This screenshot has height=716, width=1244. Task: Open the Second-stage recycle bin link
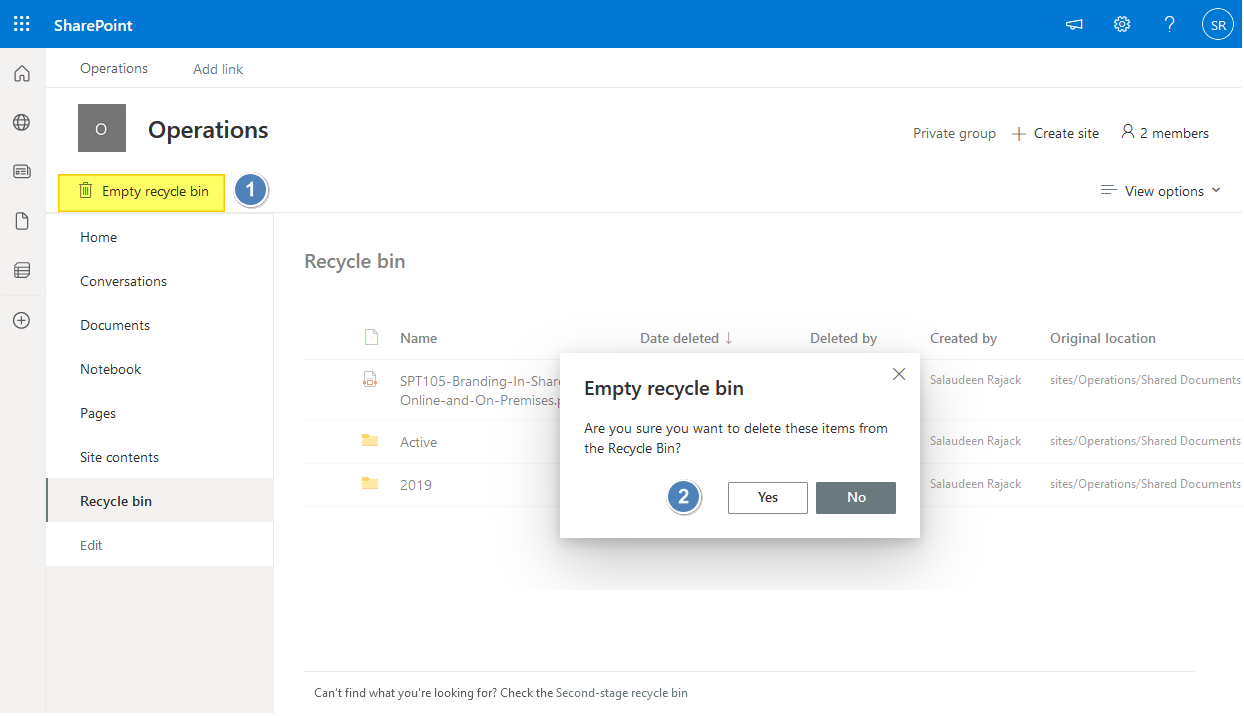coord(622,692)
